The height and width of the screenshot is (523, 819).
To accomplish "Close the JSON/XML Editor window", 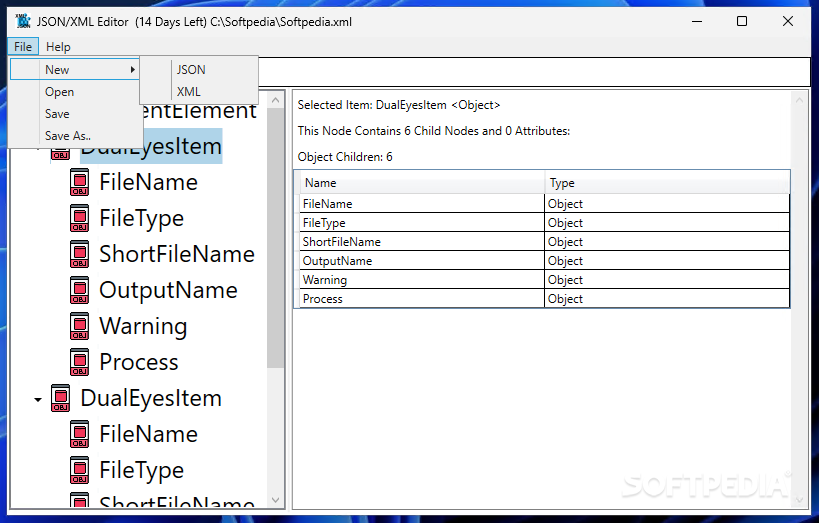I will pyautogui.click(x=788, y=21).
